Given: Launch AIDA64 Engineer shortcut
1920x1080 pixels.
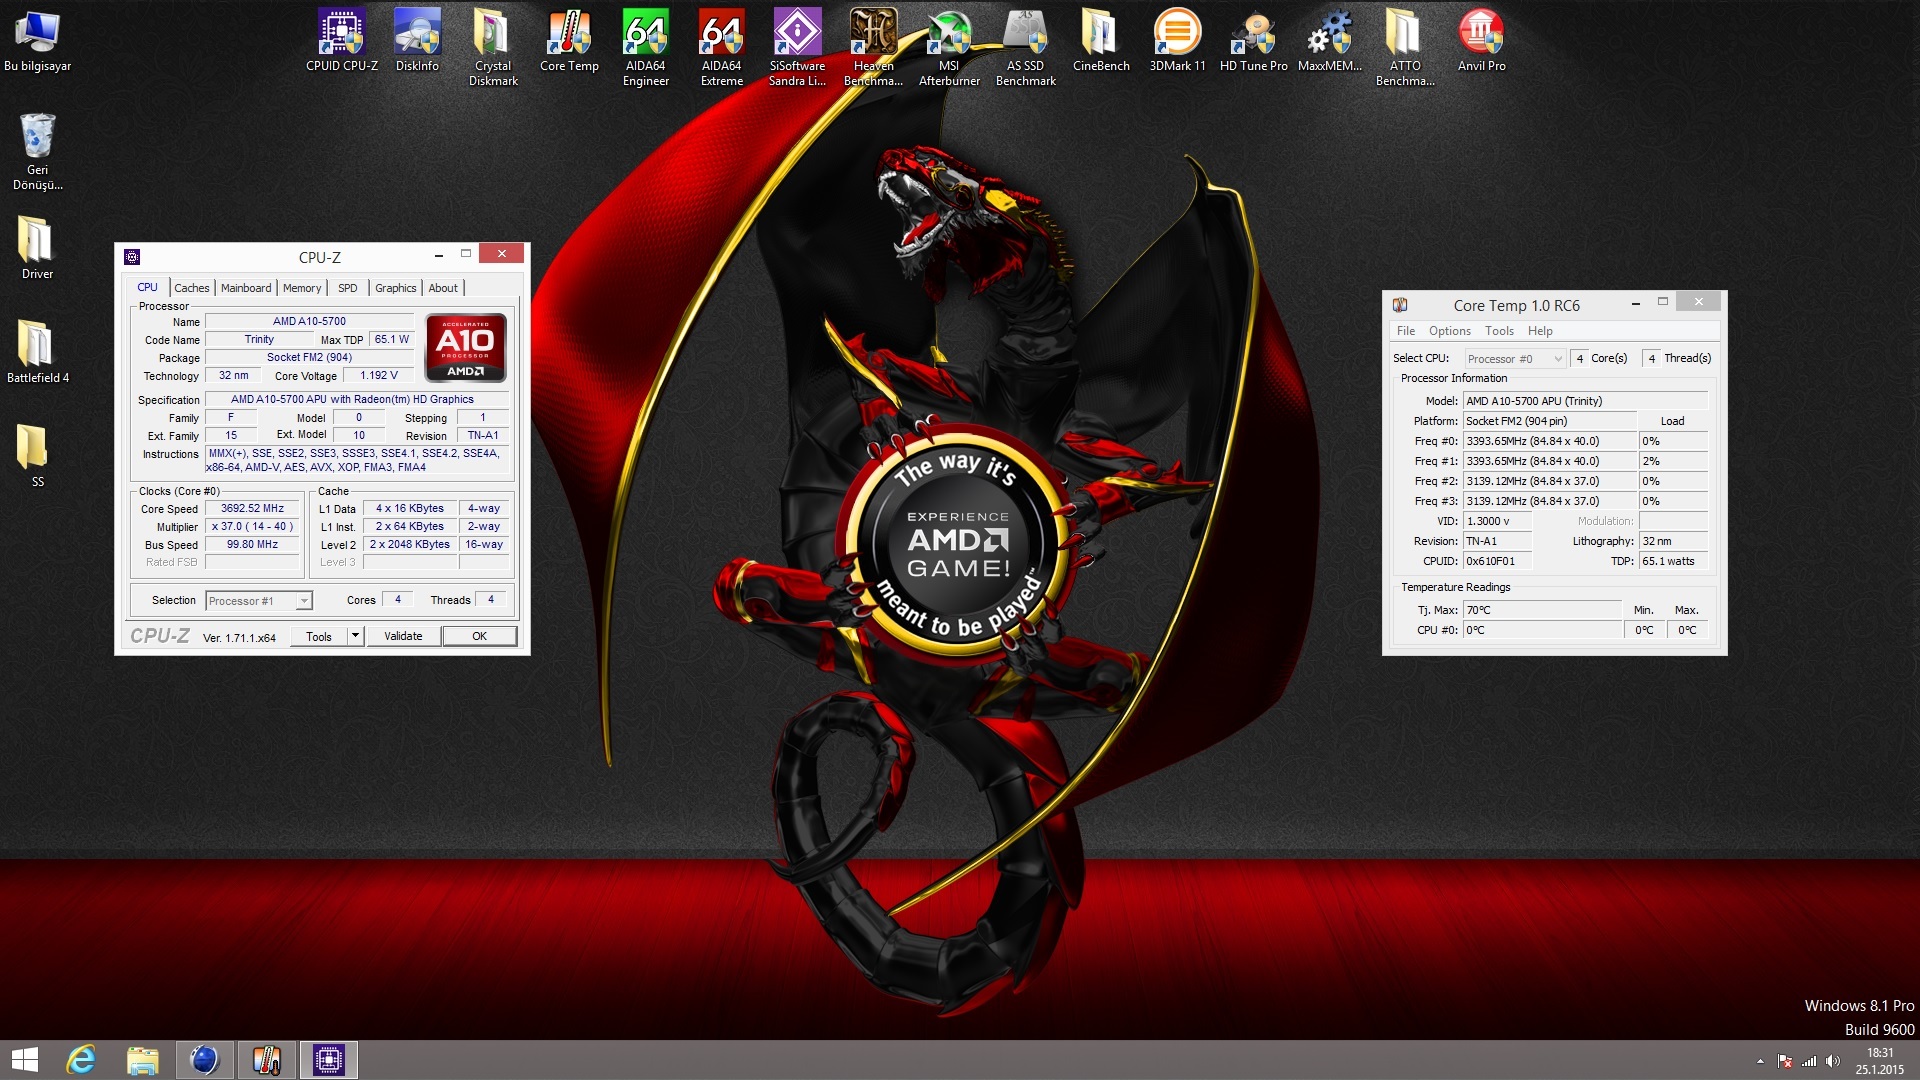Looking at the screenshot, I should 645,47.
